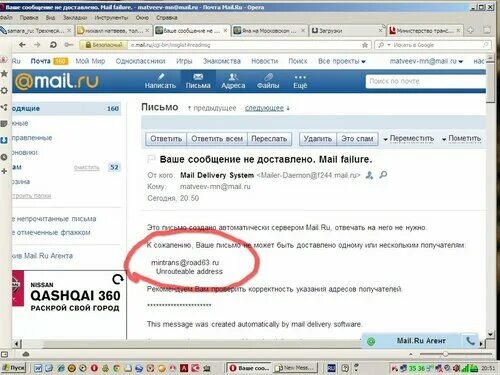Open the Opera widgets gear panel
This screenshot has height=375, width=500.
pyautogui.click(x=4, y=90)
